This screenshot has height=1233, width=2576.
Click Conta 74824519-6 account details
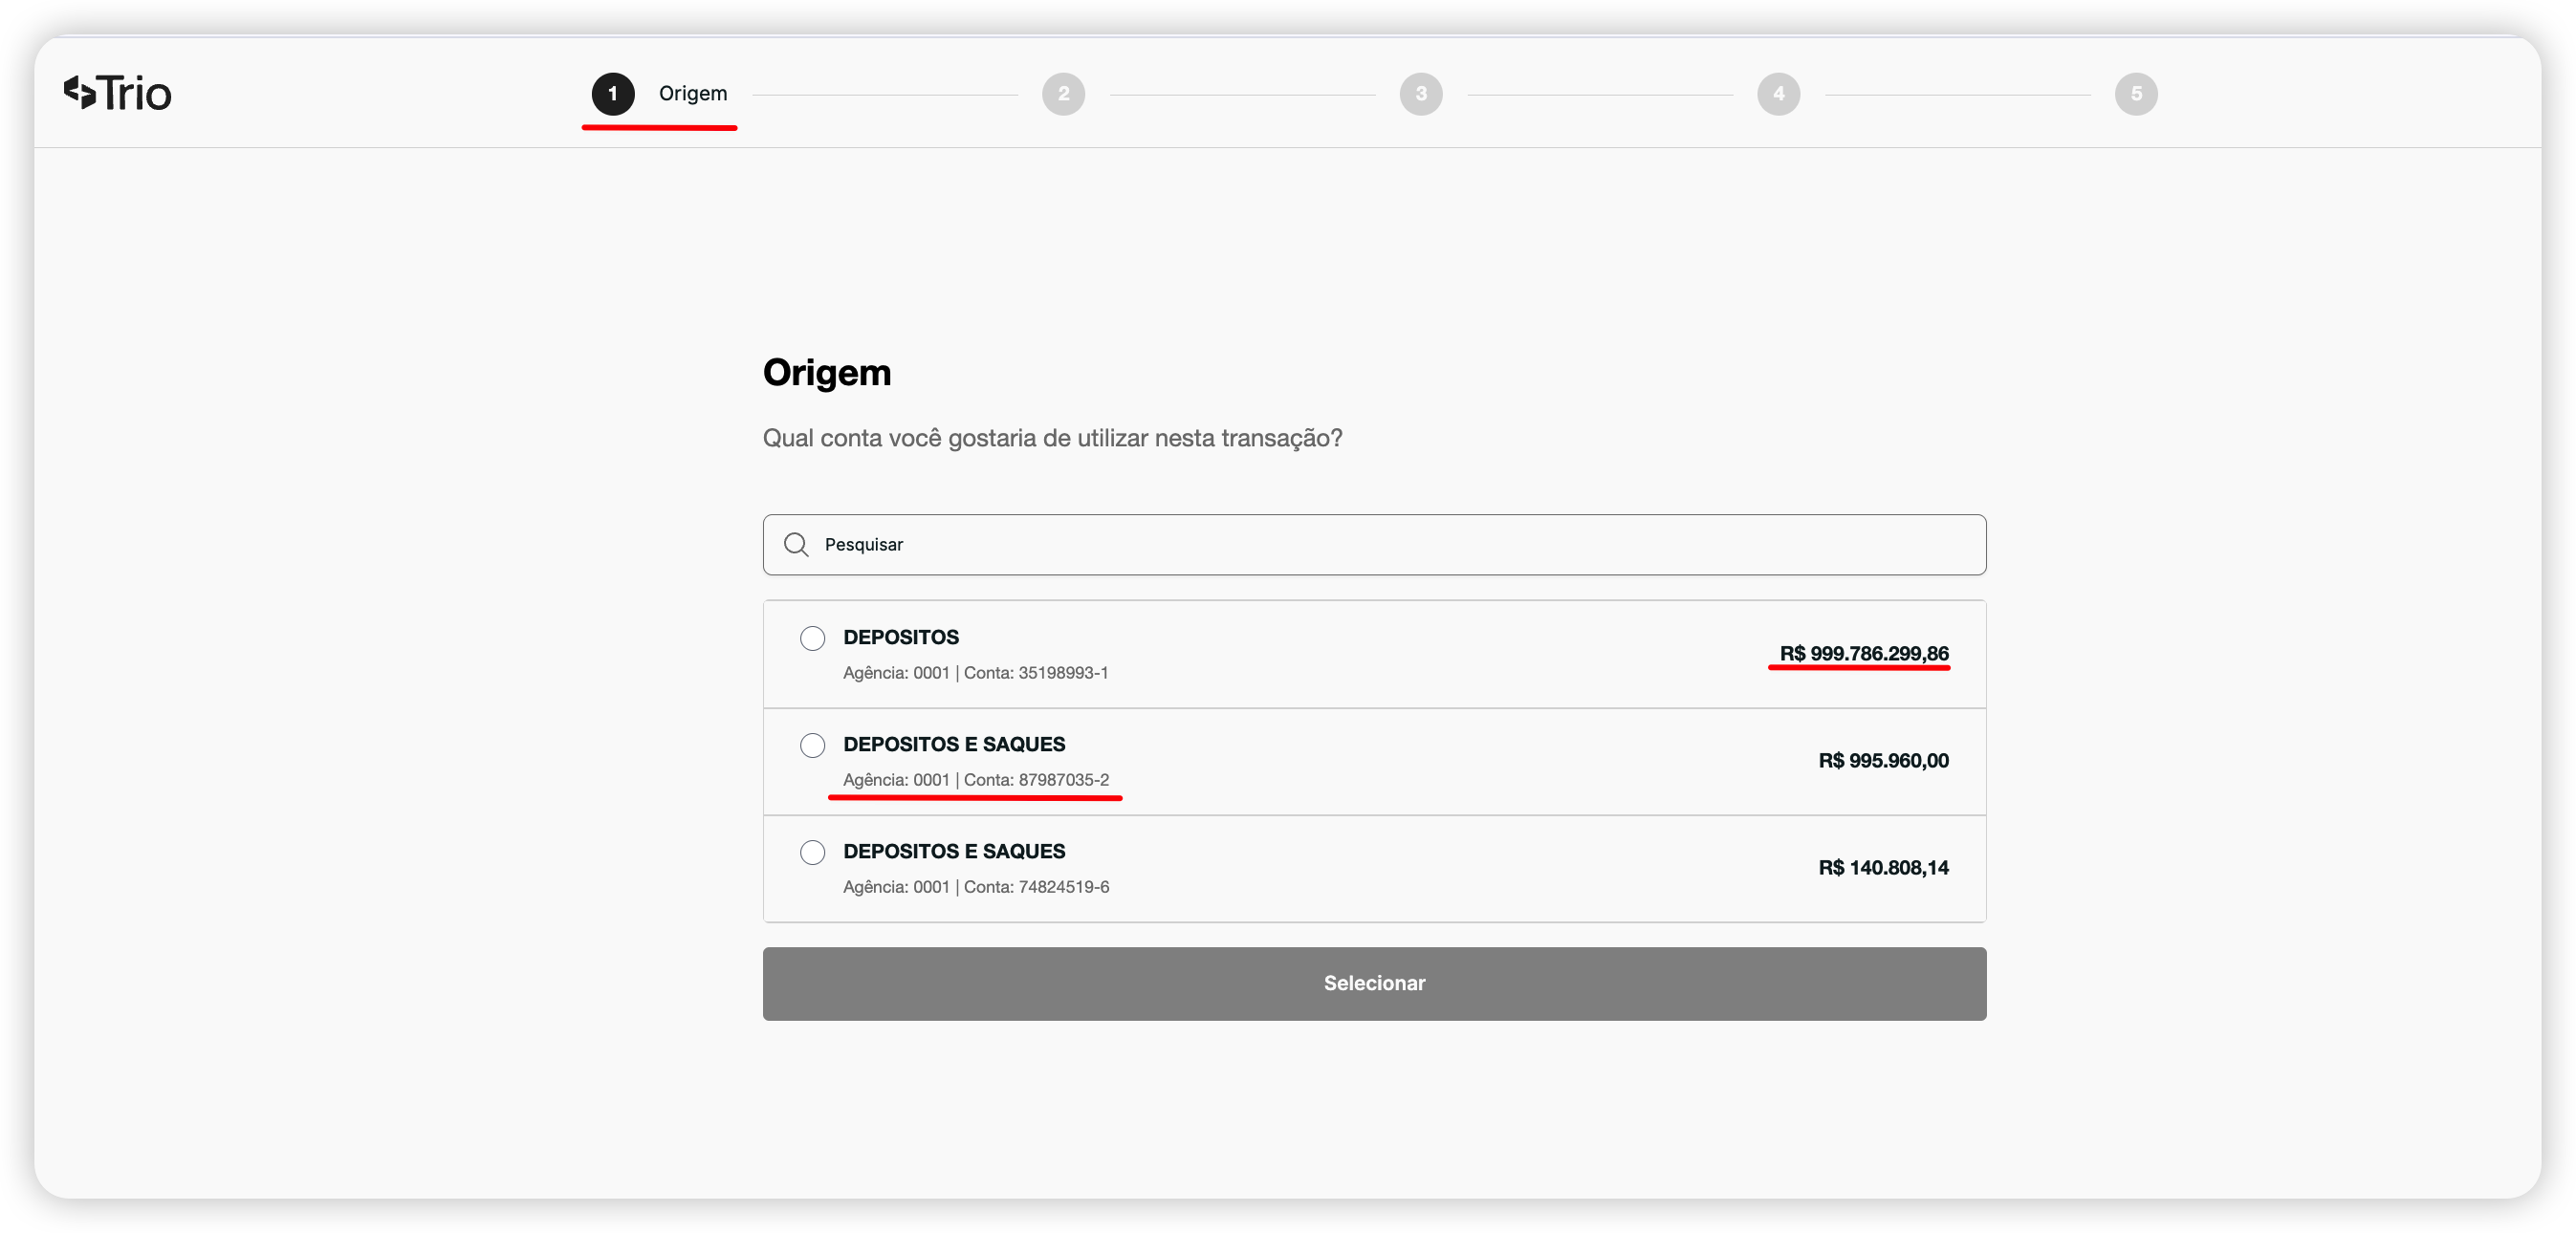tap(975, 887)
